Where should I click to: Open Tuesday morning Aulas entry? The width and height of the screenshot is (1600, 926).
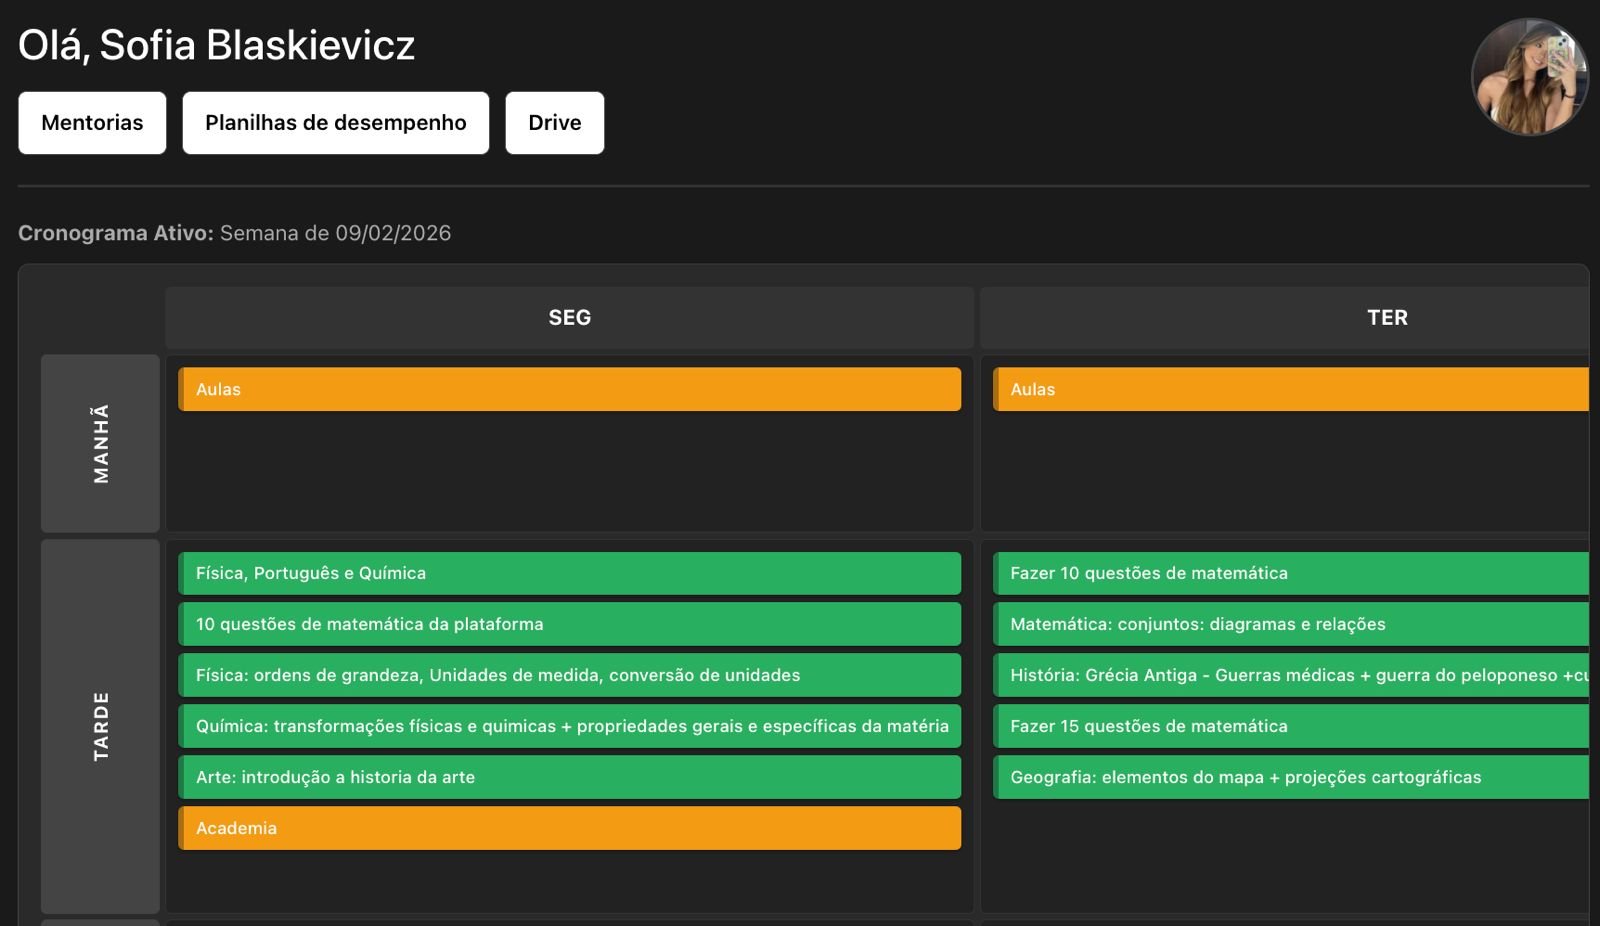coord(1290,389)
